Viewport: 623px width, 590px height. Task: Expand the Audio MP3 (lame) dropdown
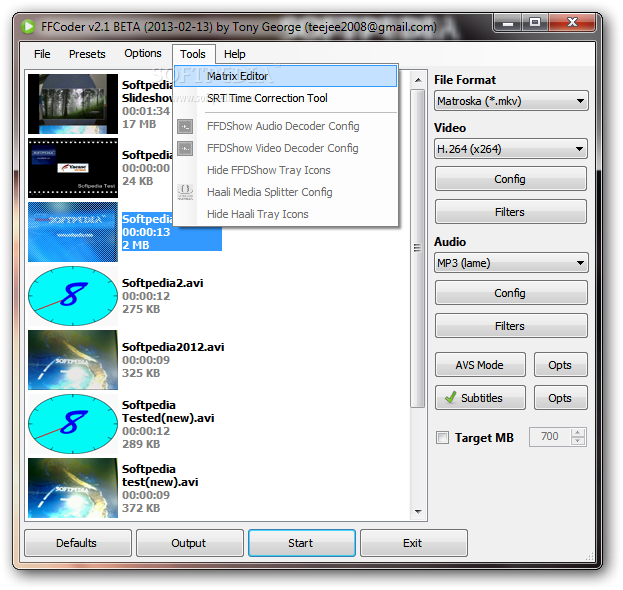pyautogui.click(x=511, y=263)
